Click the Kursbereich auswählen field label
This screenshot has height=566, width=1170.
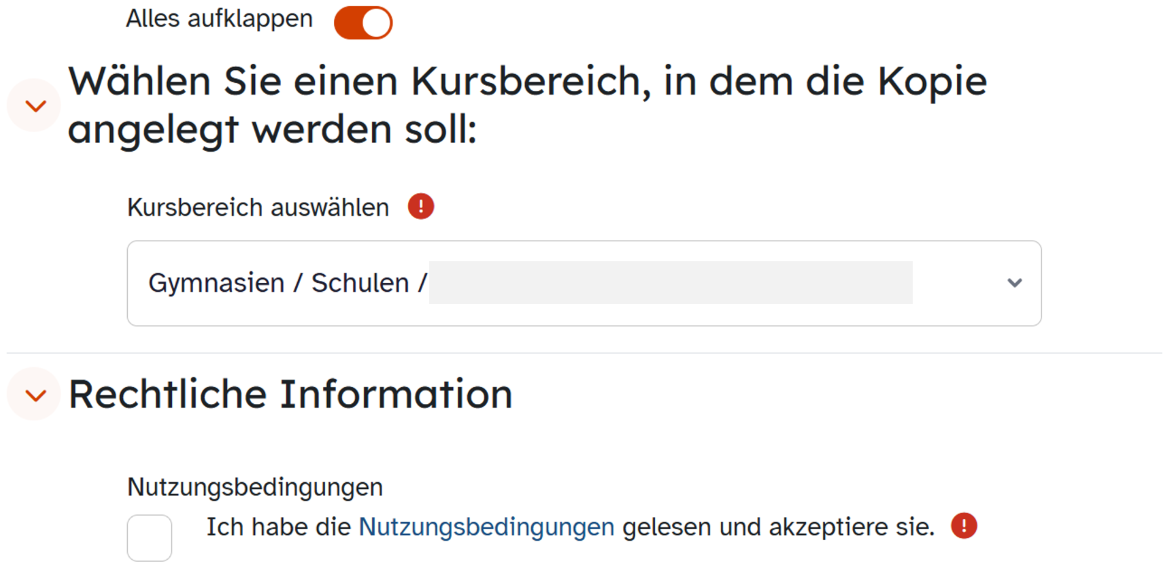[x=258, y=208]
